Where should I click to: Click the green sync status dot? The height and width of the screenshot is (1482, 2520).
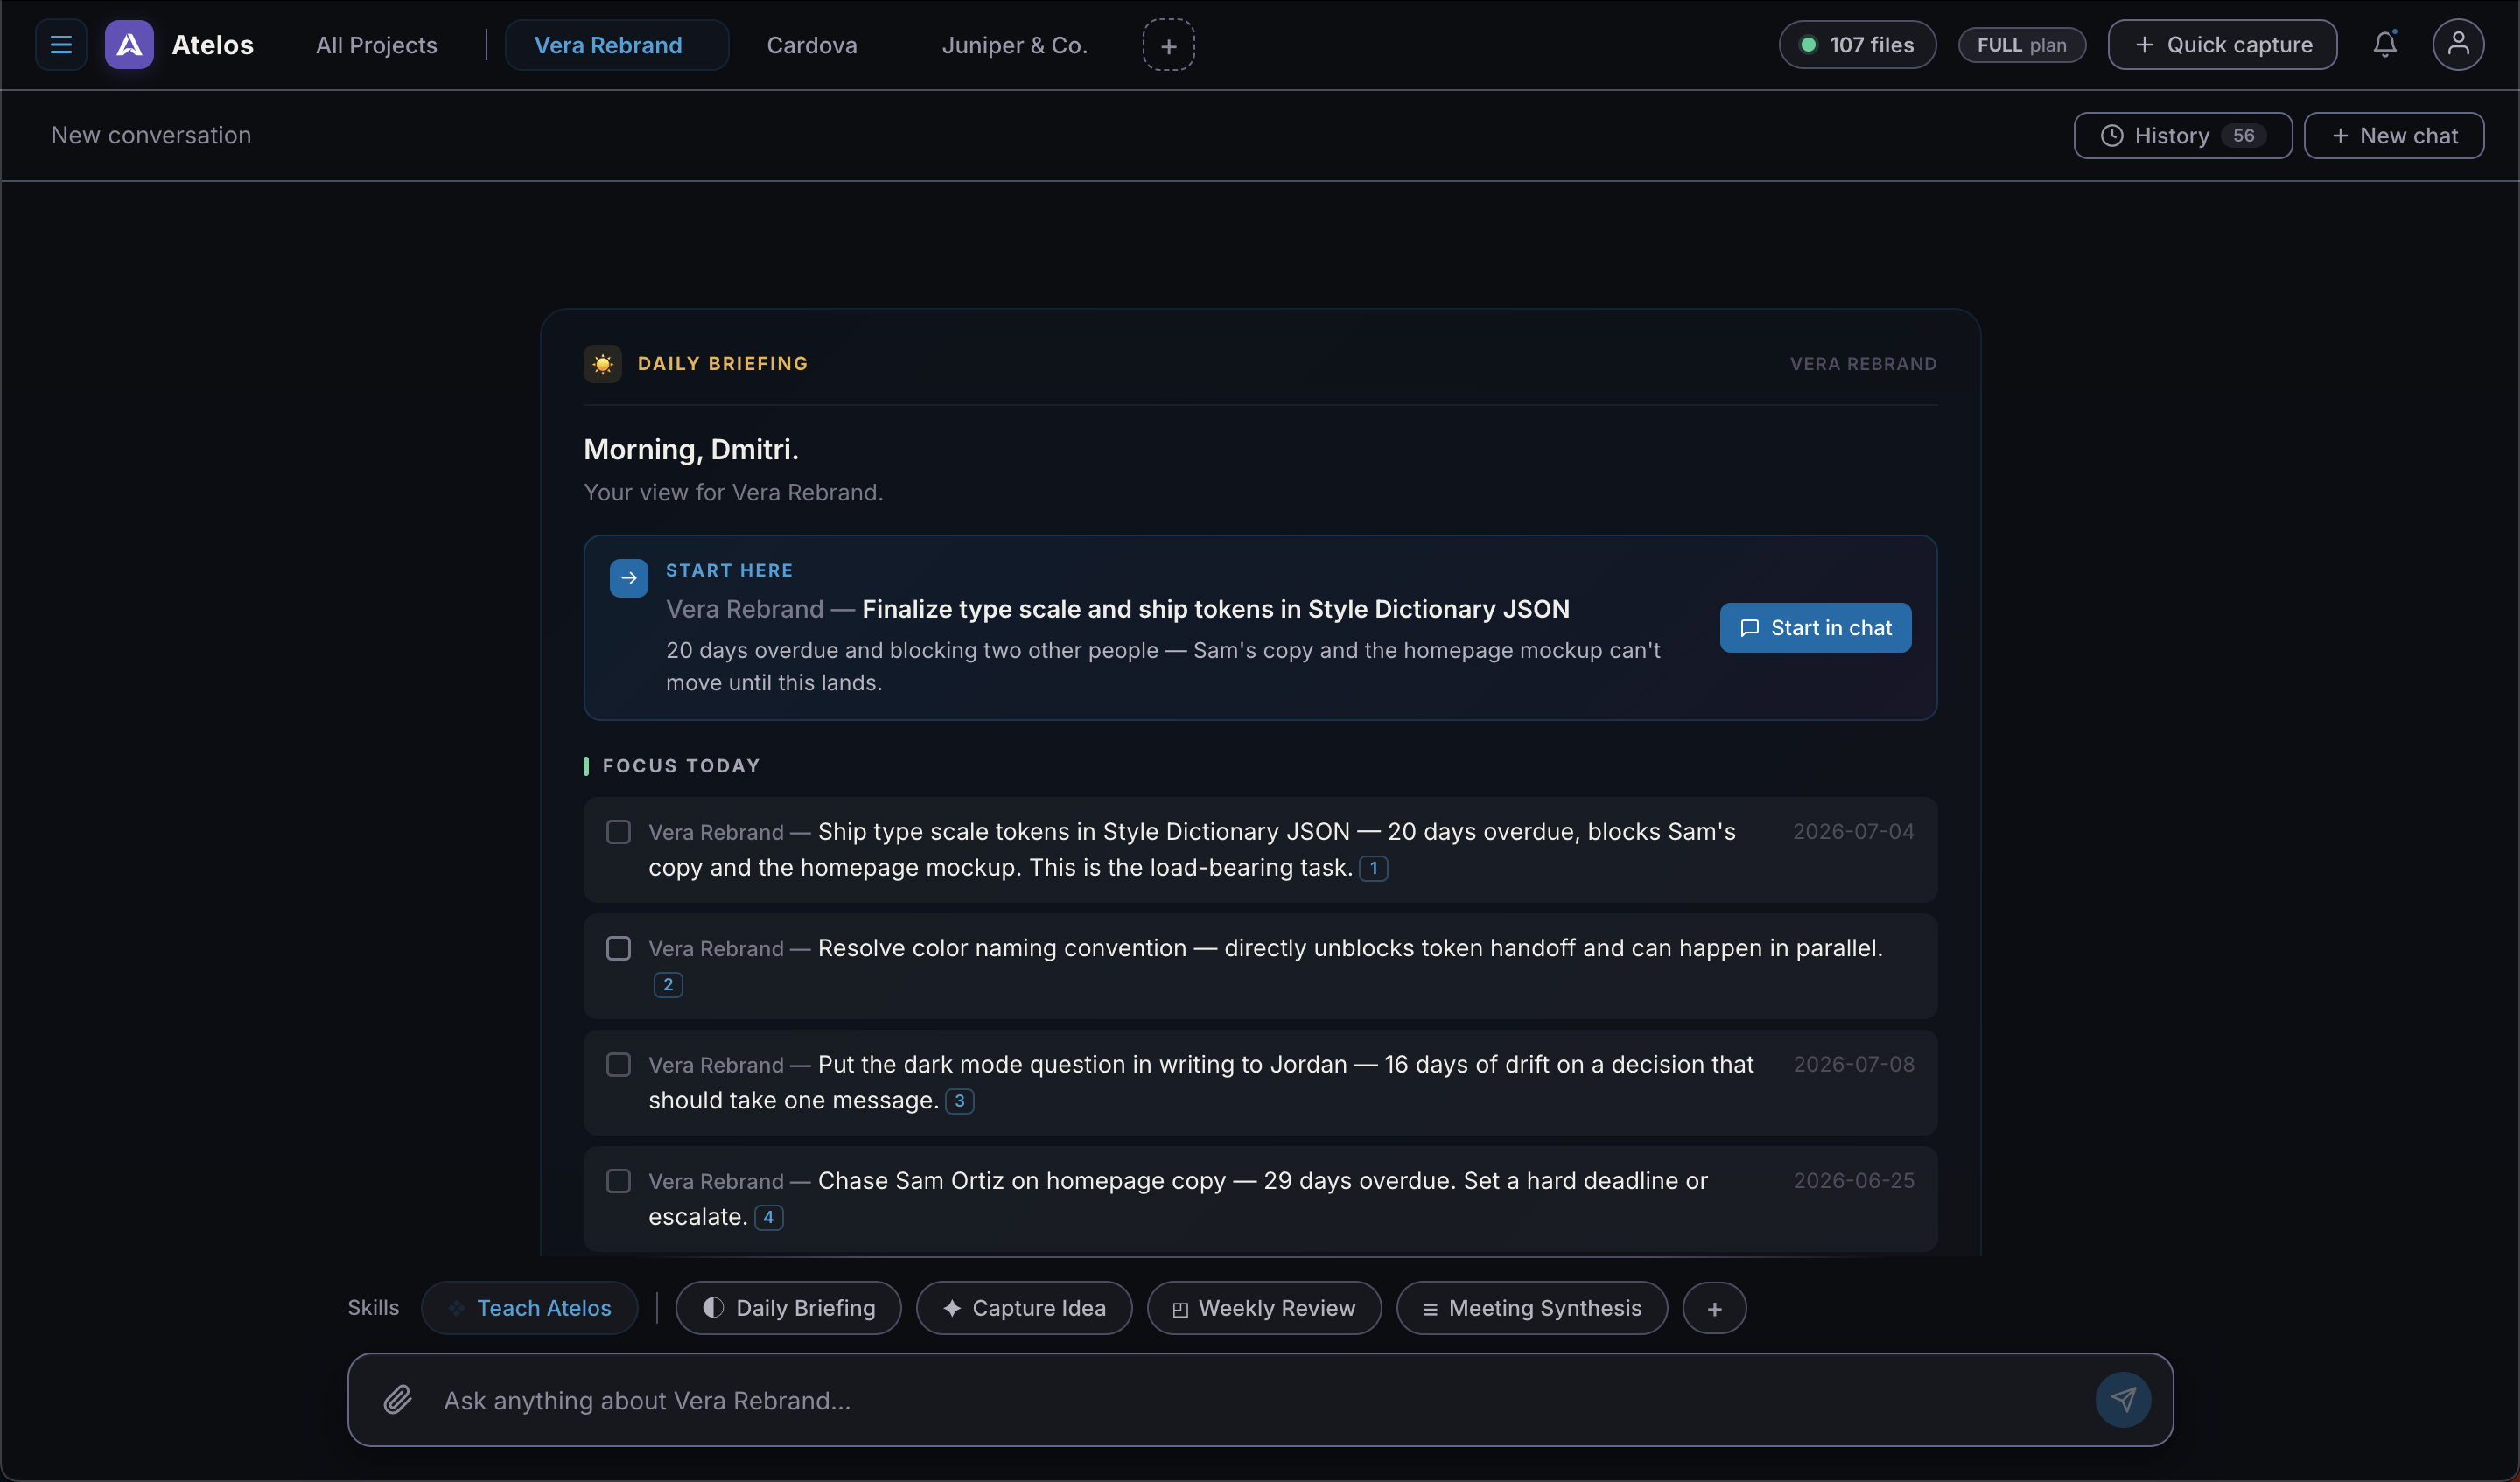[1808, 45]
